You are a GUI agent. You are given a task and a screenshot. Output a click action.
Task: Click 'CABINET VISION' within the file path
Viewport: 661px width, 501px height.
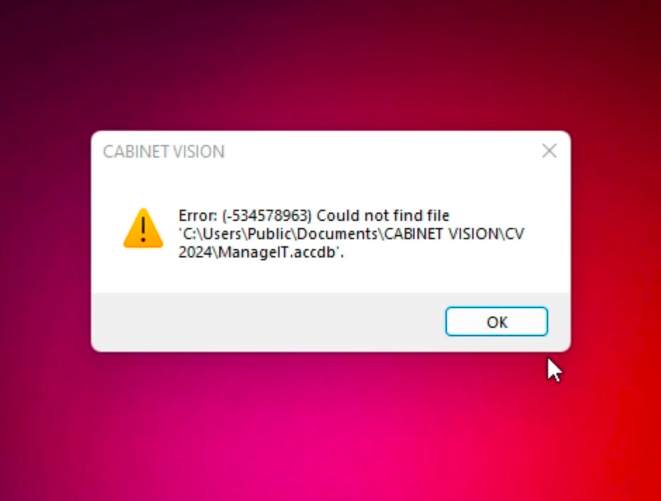point(442,234)
